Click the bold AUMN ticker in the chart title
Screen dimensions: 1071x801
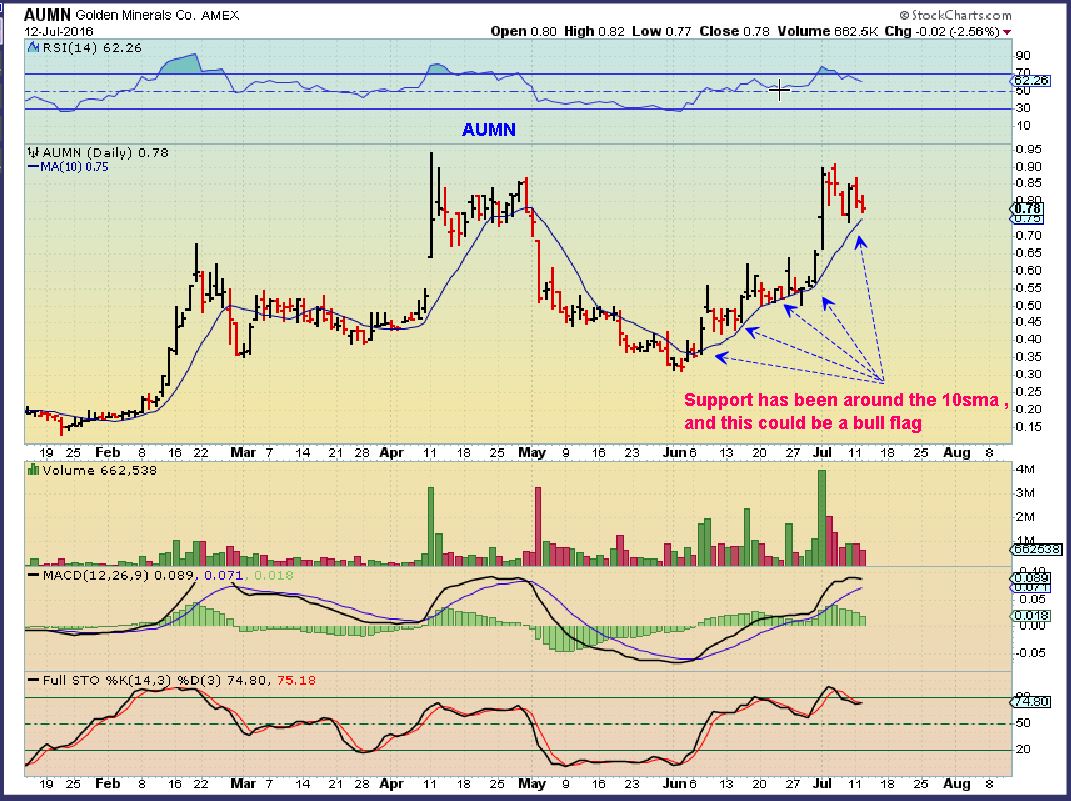click(48, 14)
